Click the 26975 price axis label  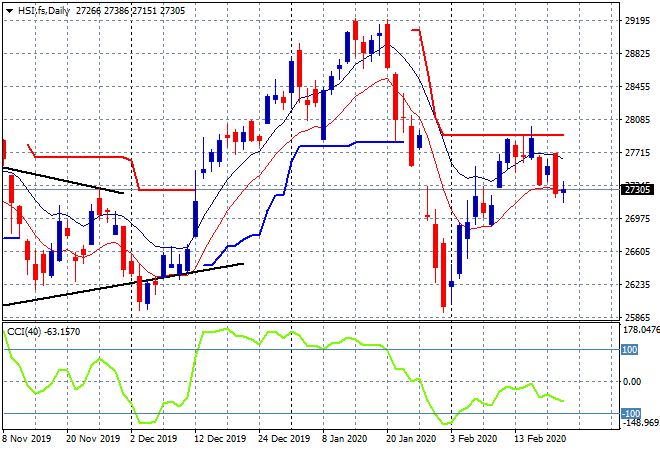(x=638, y=218)
